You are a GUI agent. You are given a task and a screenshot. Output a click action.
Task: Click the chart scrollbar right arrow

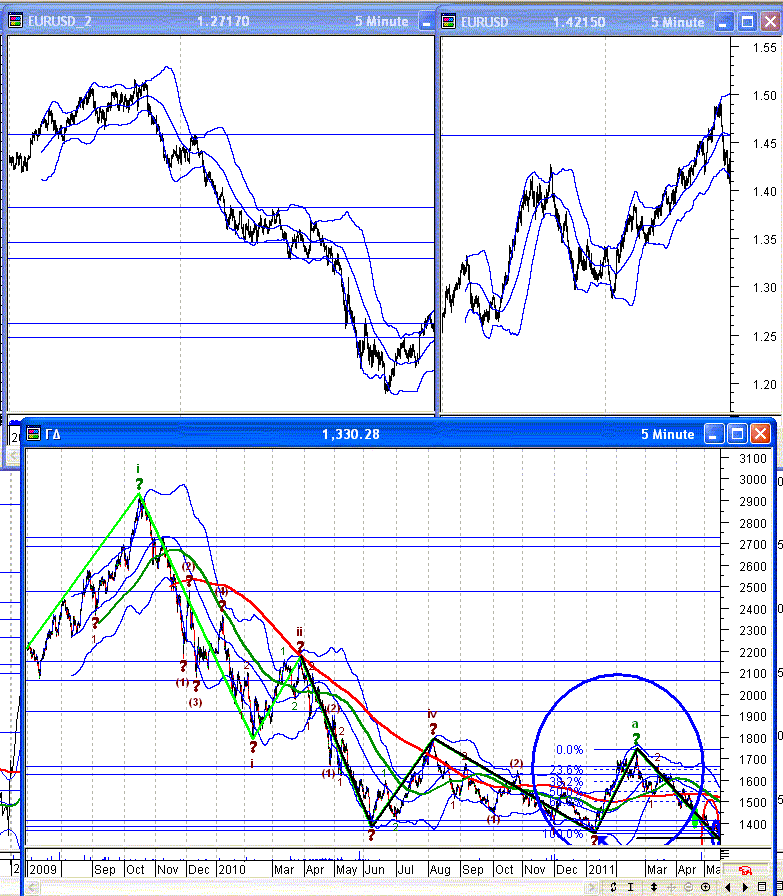pos(593,887)
